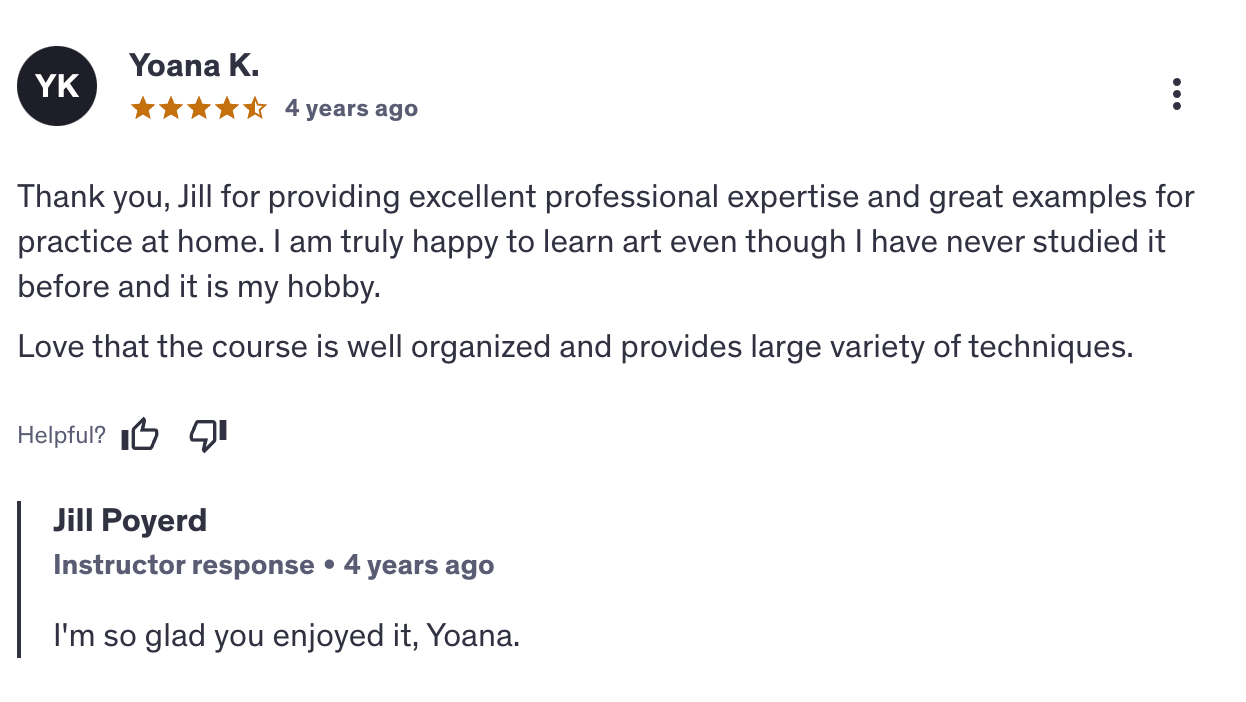Viewport: 1246px width, 702px height.
Task: Mark review helpful with thumbs up
Action: (x=140, y=435)
